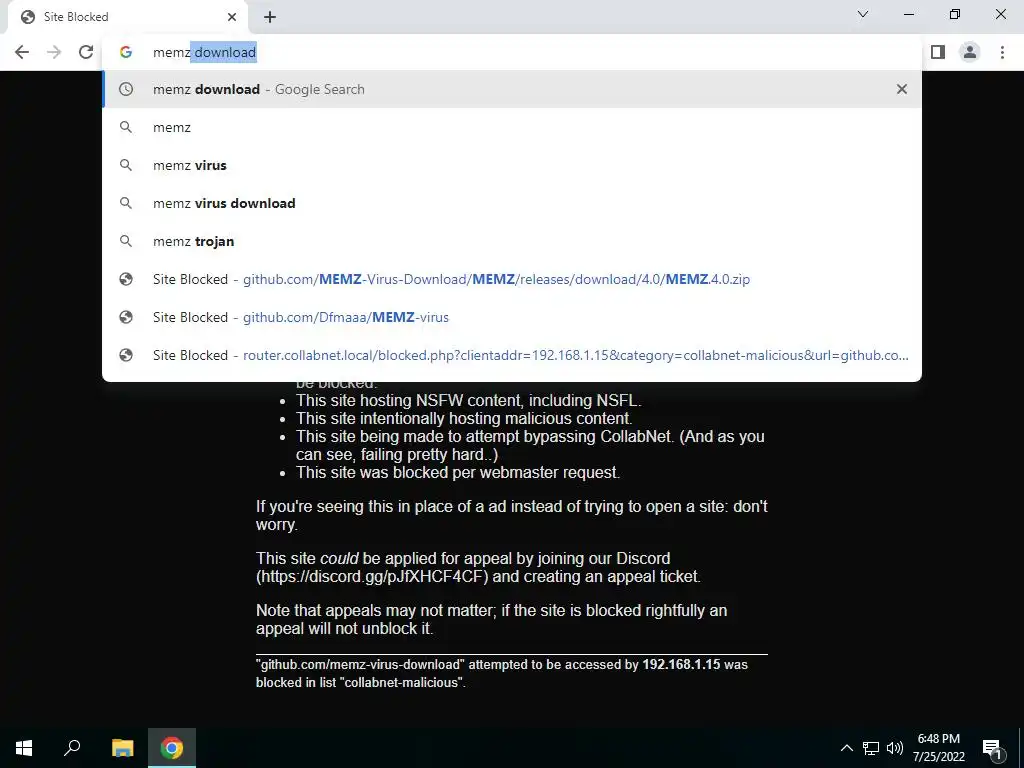
Task: Click search magnifier beside 'memz trojan'
Action: (126, 241)
